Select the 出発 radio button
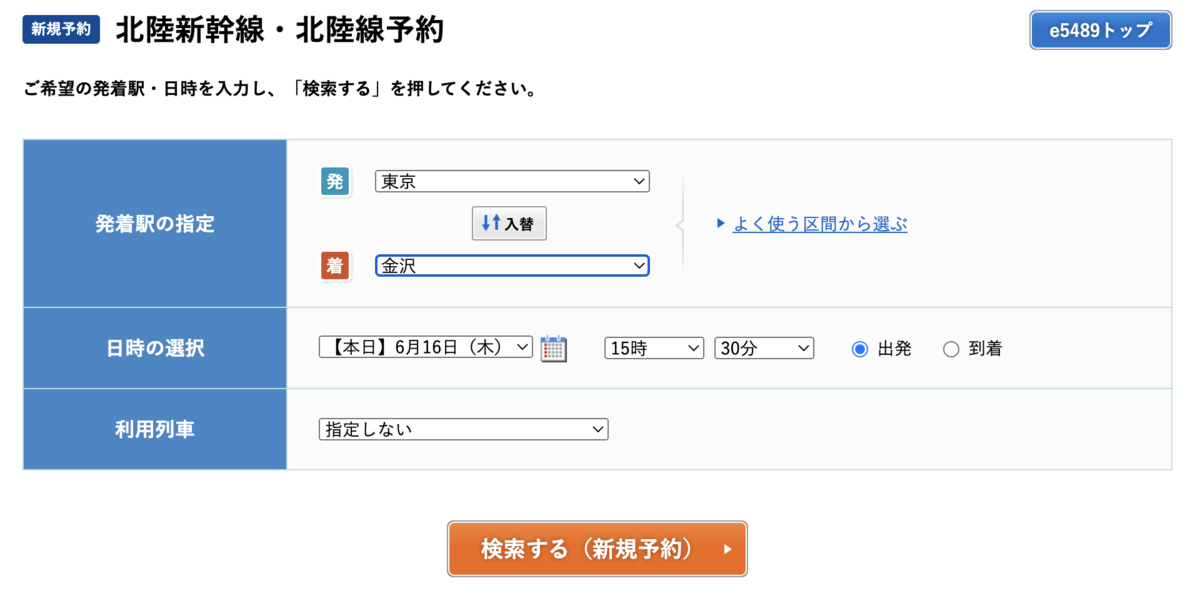Screen dimensions: 1200x601 coord(860,349)
